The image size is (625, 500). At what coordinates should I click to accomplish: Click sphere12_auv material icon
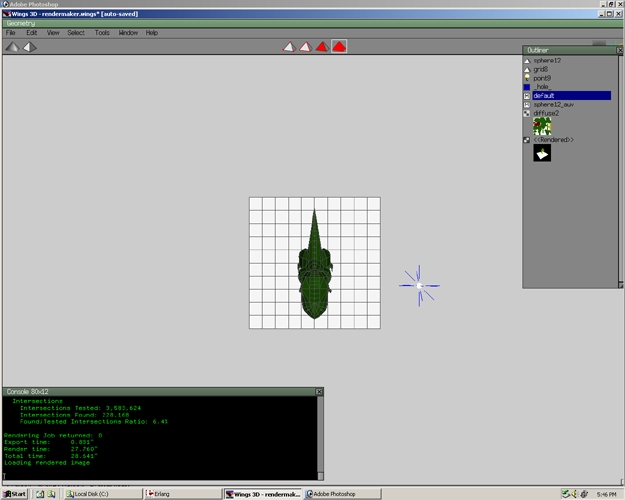pyautogui.click(x=527, y=104)
